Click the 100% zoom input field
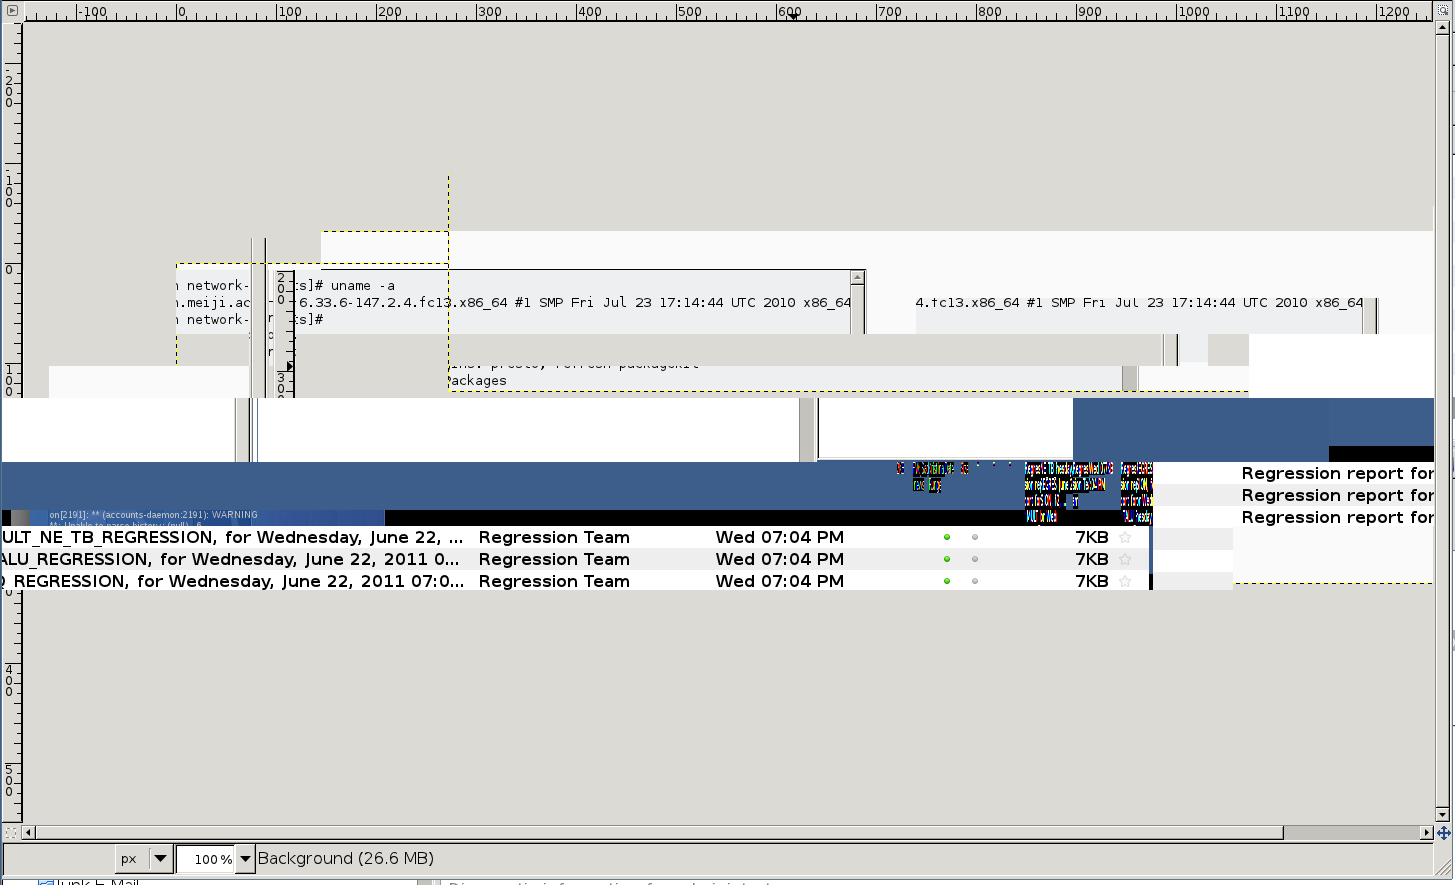 point(207,859)
